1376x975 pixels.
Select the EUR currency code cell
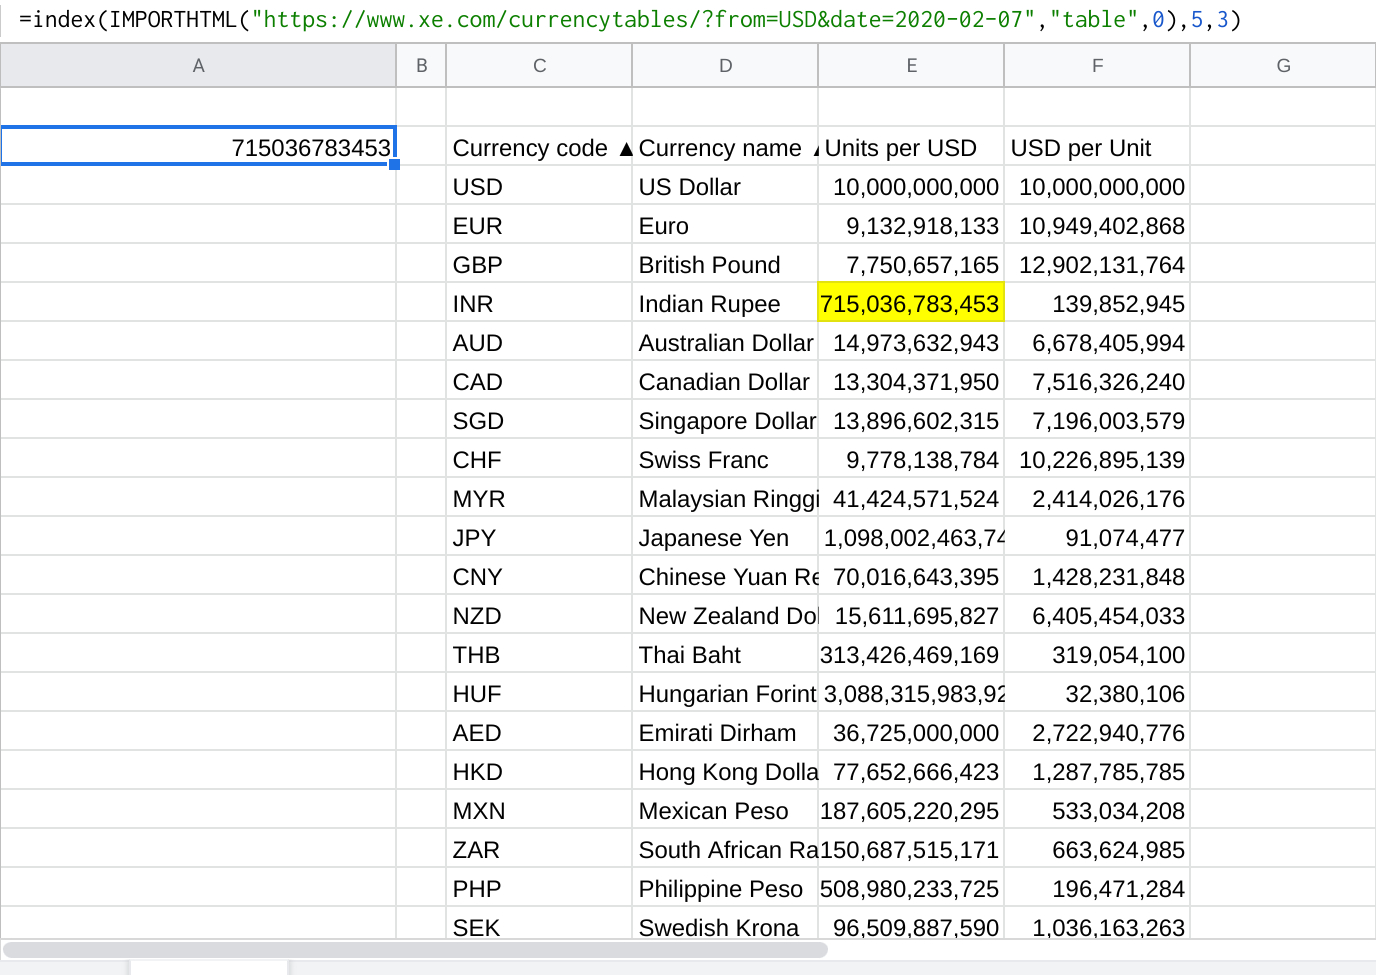tap(539, 224)
